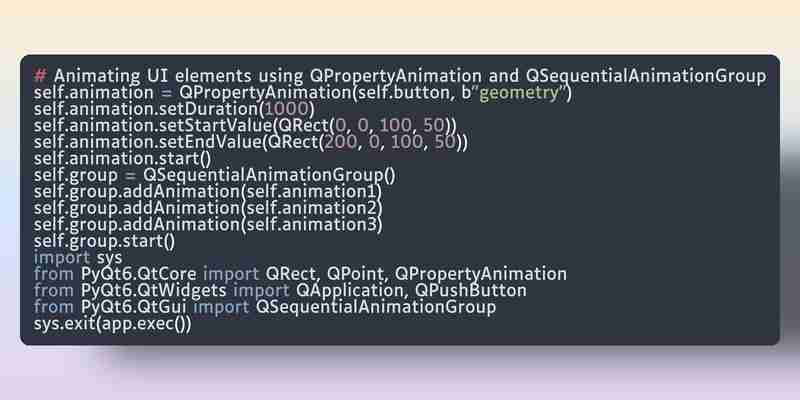Click addAnimation(self.animation3) line
Viewport: 800px width, 400px height.
208,224
